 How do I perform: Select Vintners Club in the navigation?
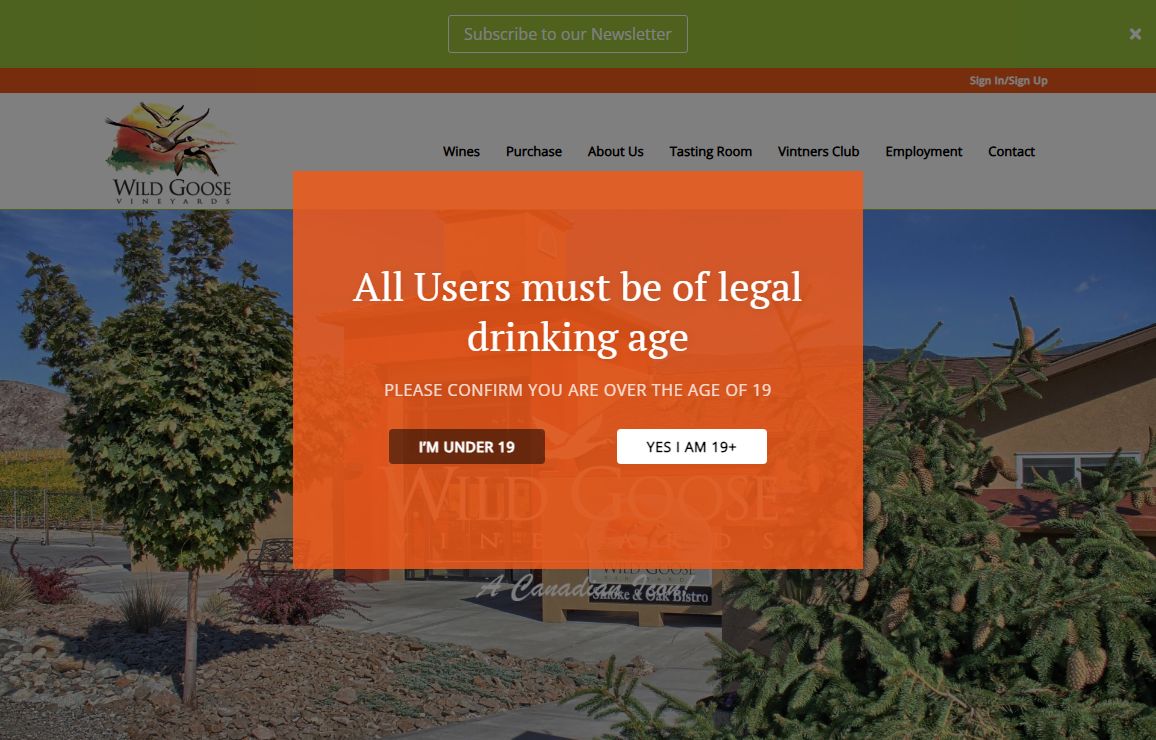818,151
